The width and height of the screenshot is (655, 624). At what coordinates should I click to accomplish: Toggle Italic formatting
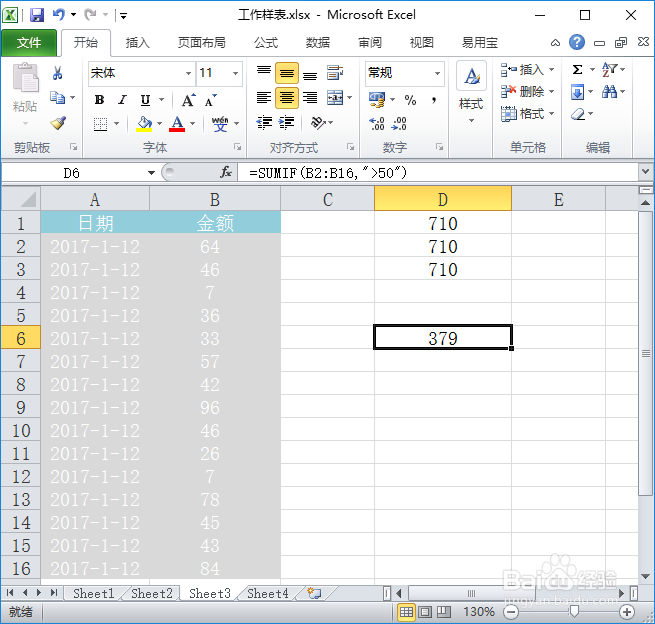[122, 100]
